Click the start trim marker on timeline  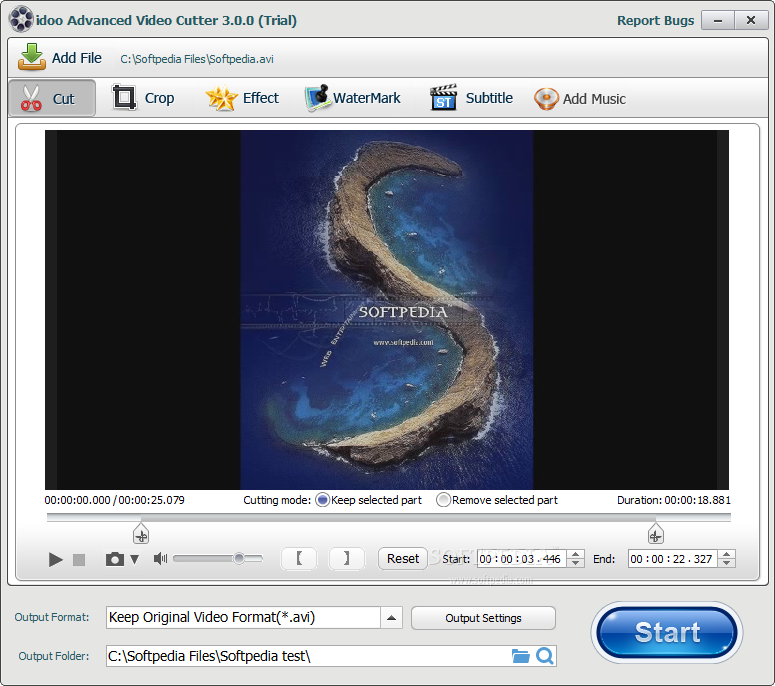pos(141,534)
